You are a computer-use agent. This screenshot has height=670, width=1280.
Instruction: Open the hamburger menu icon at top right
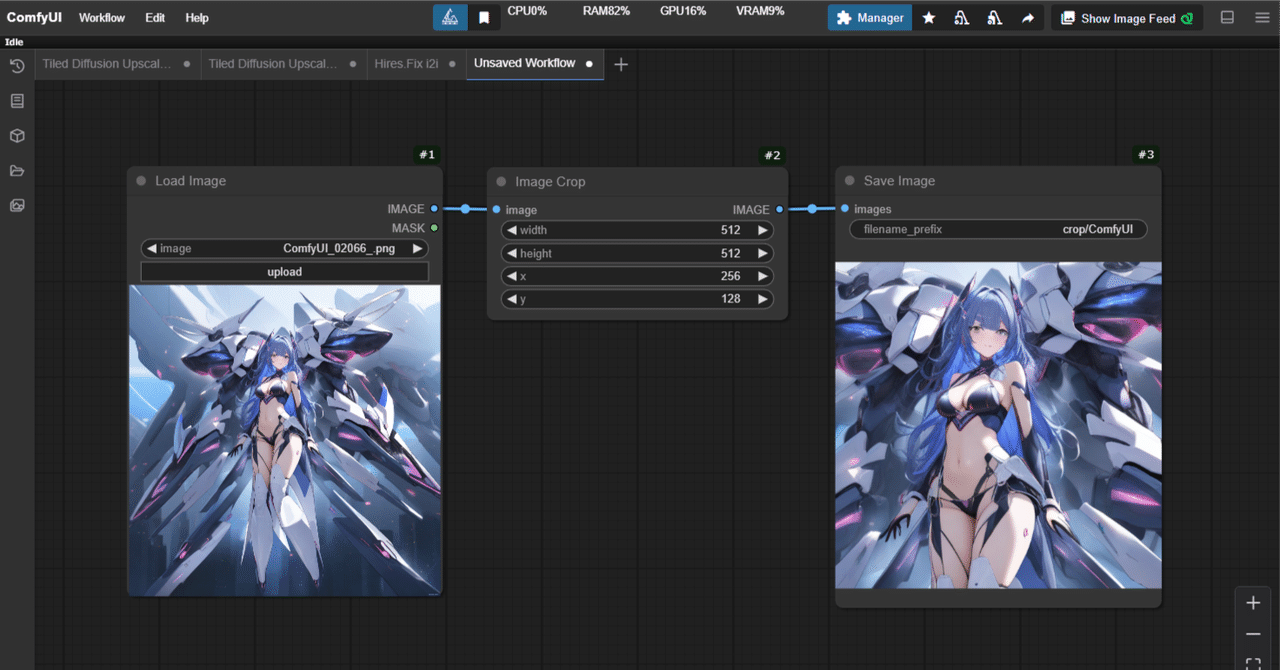click(x=1262, y=18)
